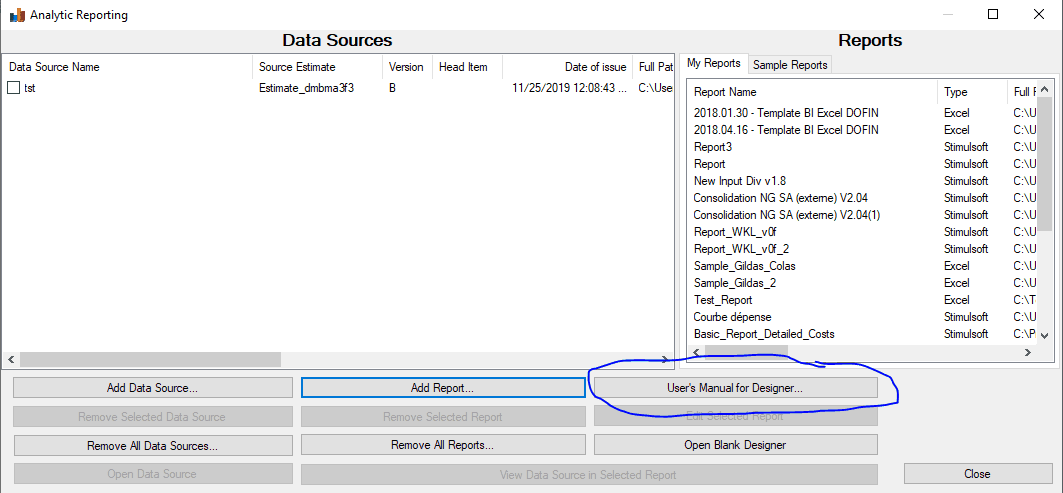Image resolution: width=1063 pixels, height=493 pixels.
Task: Toggle the tst data source checkbox
Action: pyautogui.click(x=14, y=88)
